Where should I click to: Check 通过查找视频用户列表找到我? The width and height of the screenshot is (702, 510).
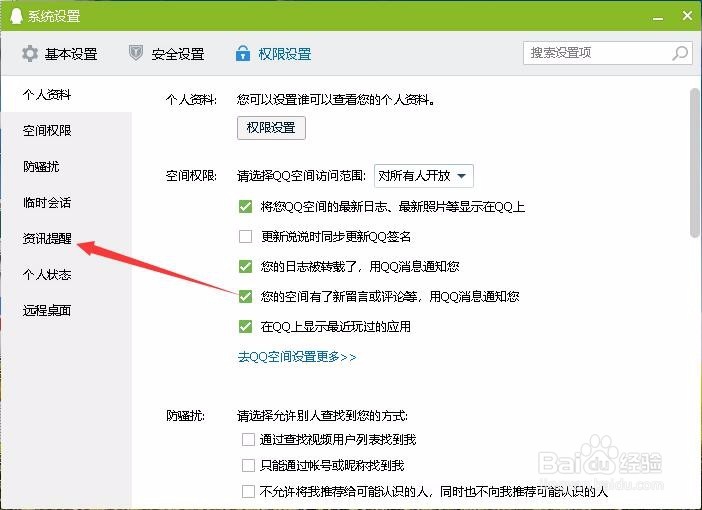tap(248, 439)
